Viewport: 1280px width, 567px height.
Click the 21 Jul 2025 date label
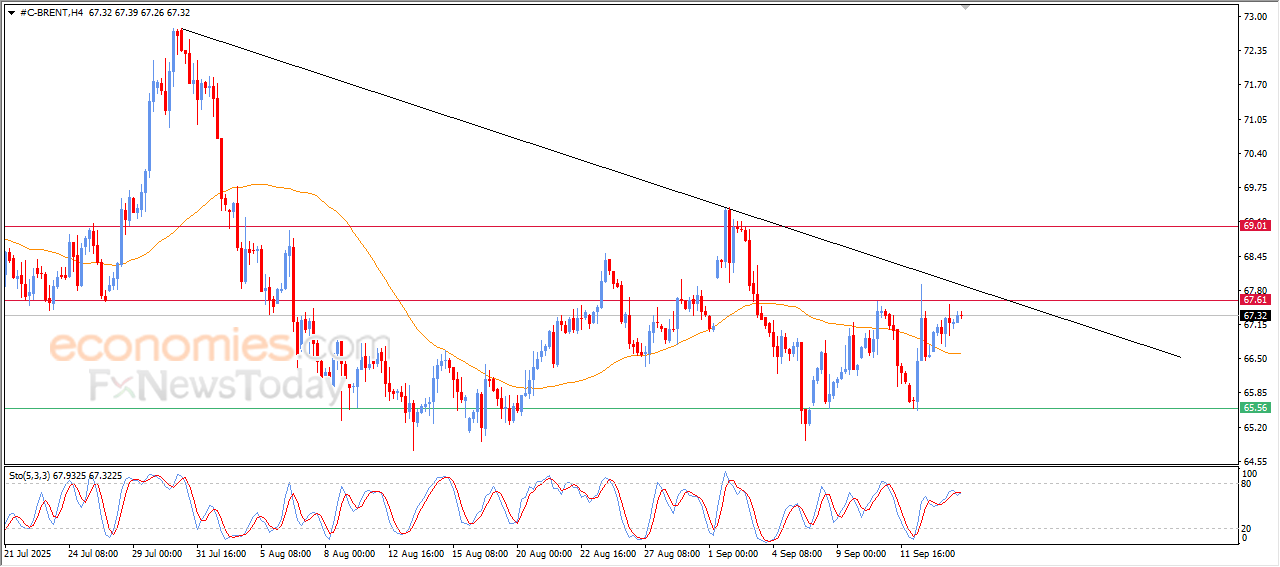point(27,552)
